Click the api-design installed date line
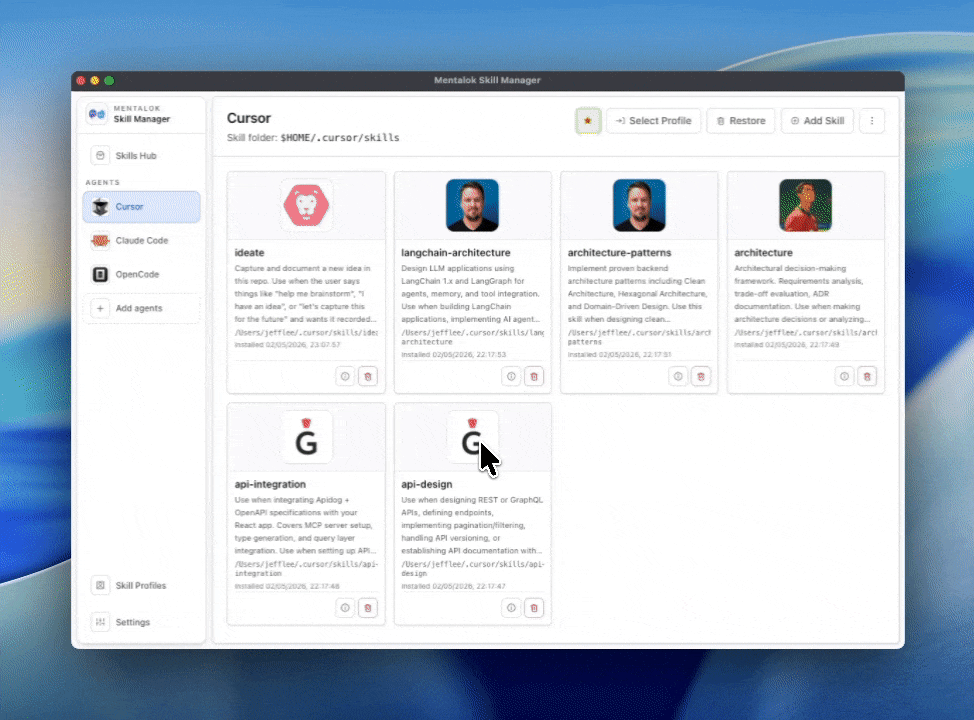Screen dimensions: 974x720 tap(453, 586)
